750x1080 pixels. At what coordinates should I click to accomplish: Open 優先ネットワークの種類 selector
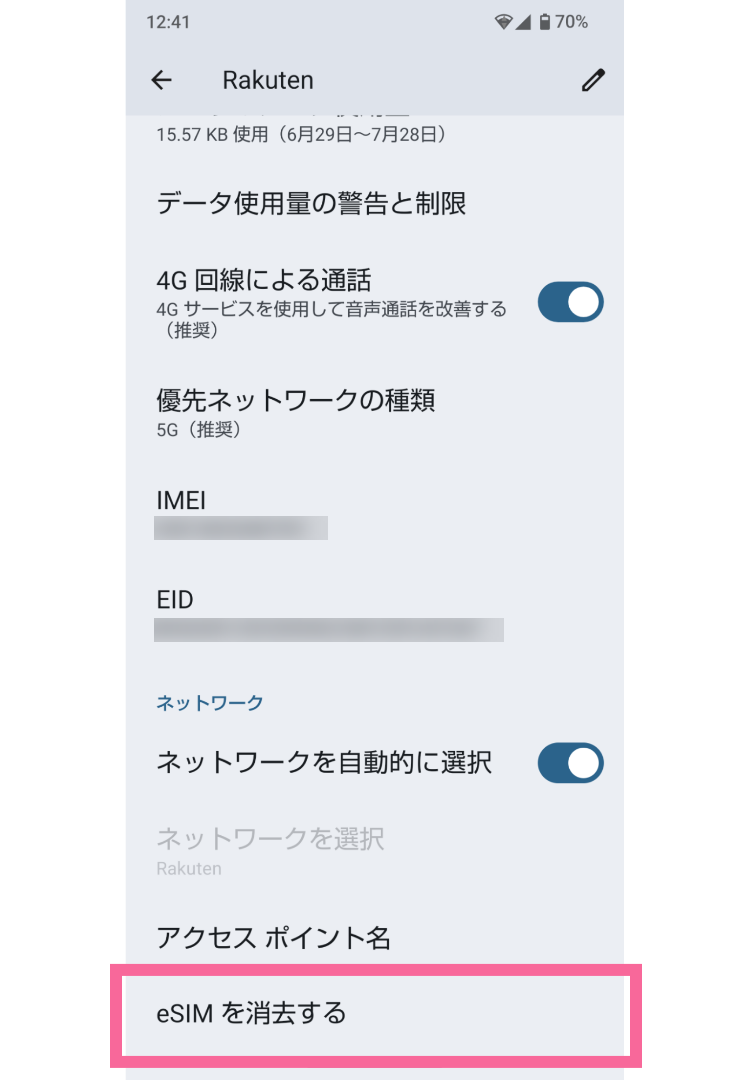tap(296, 412)
